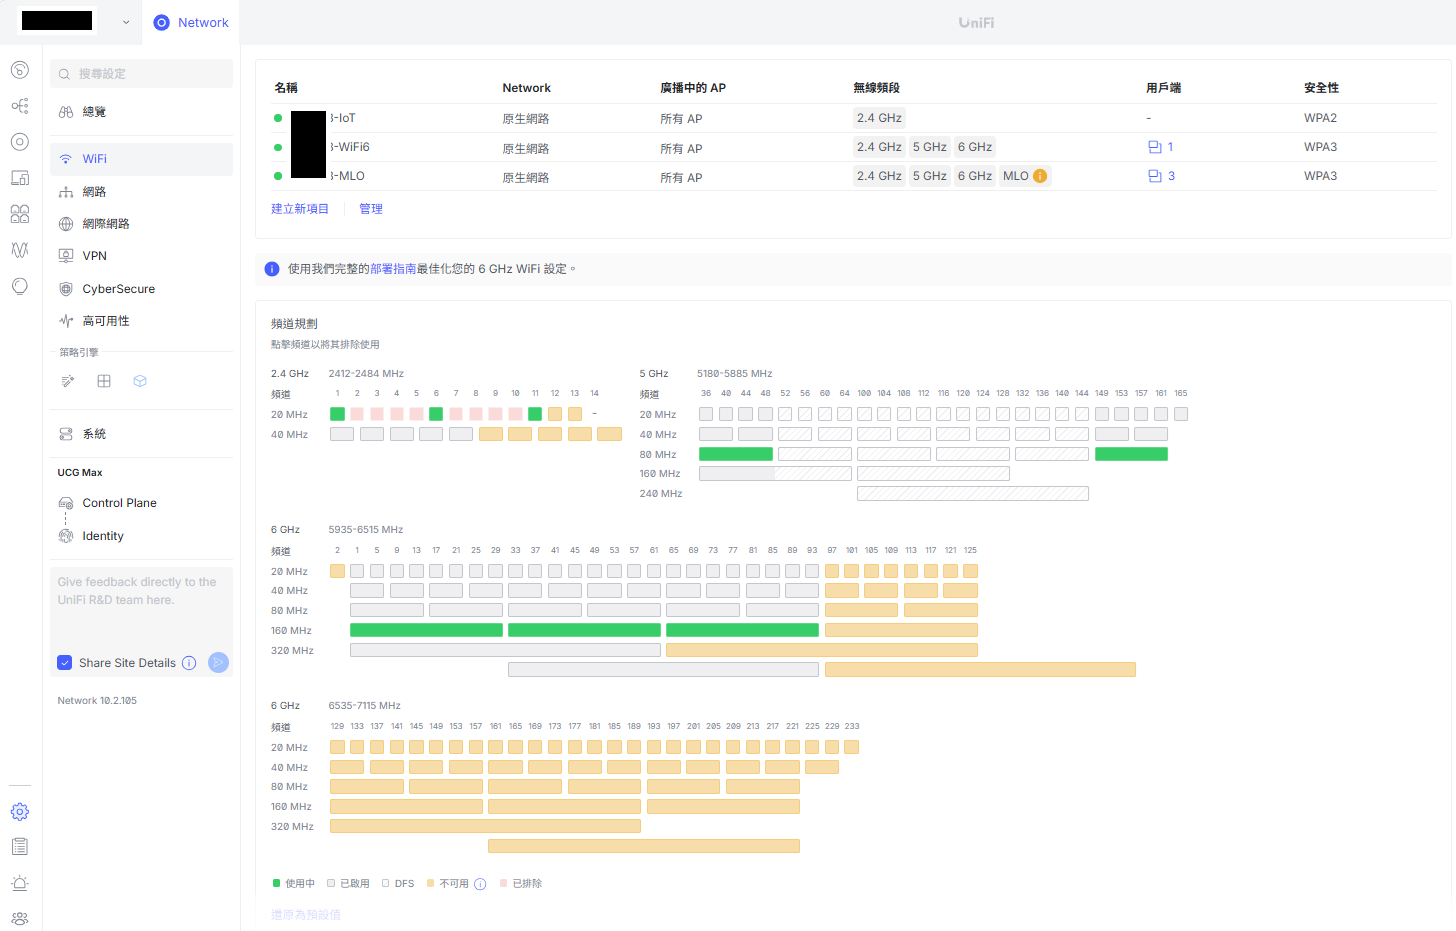Open the policy engine grid icon
The width and height of the screenshot is (1456, 931).
[104, 381]
